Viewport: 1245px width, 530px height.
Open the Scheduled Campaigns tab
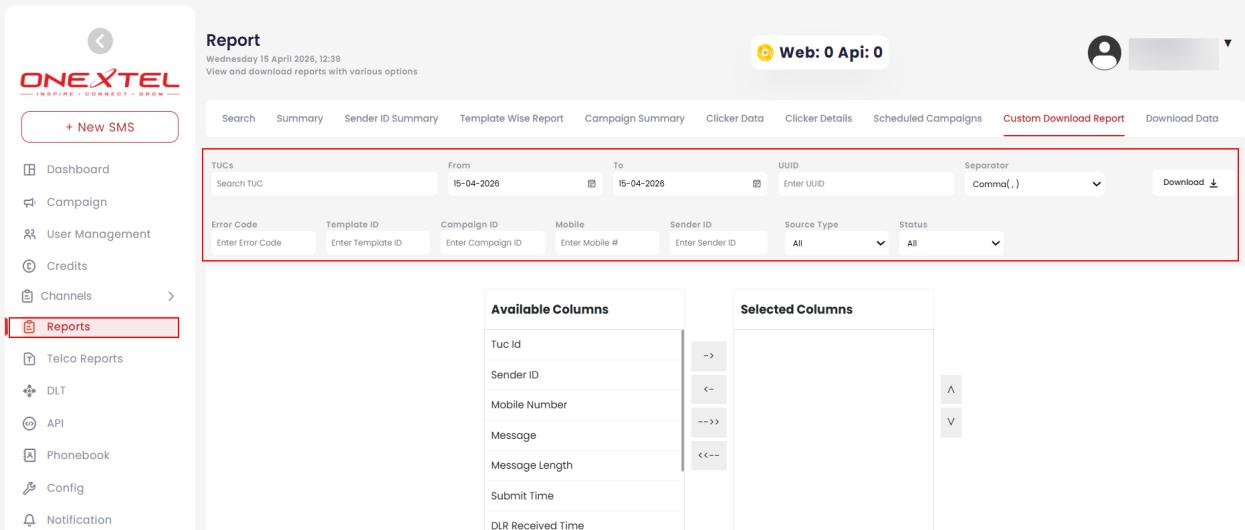click(927, 118)
